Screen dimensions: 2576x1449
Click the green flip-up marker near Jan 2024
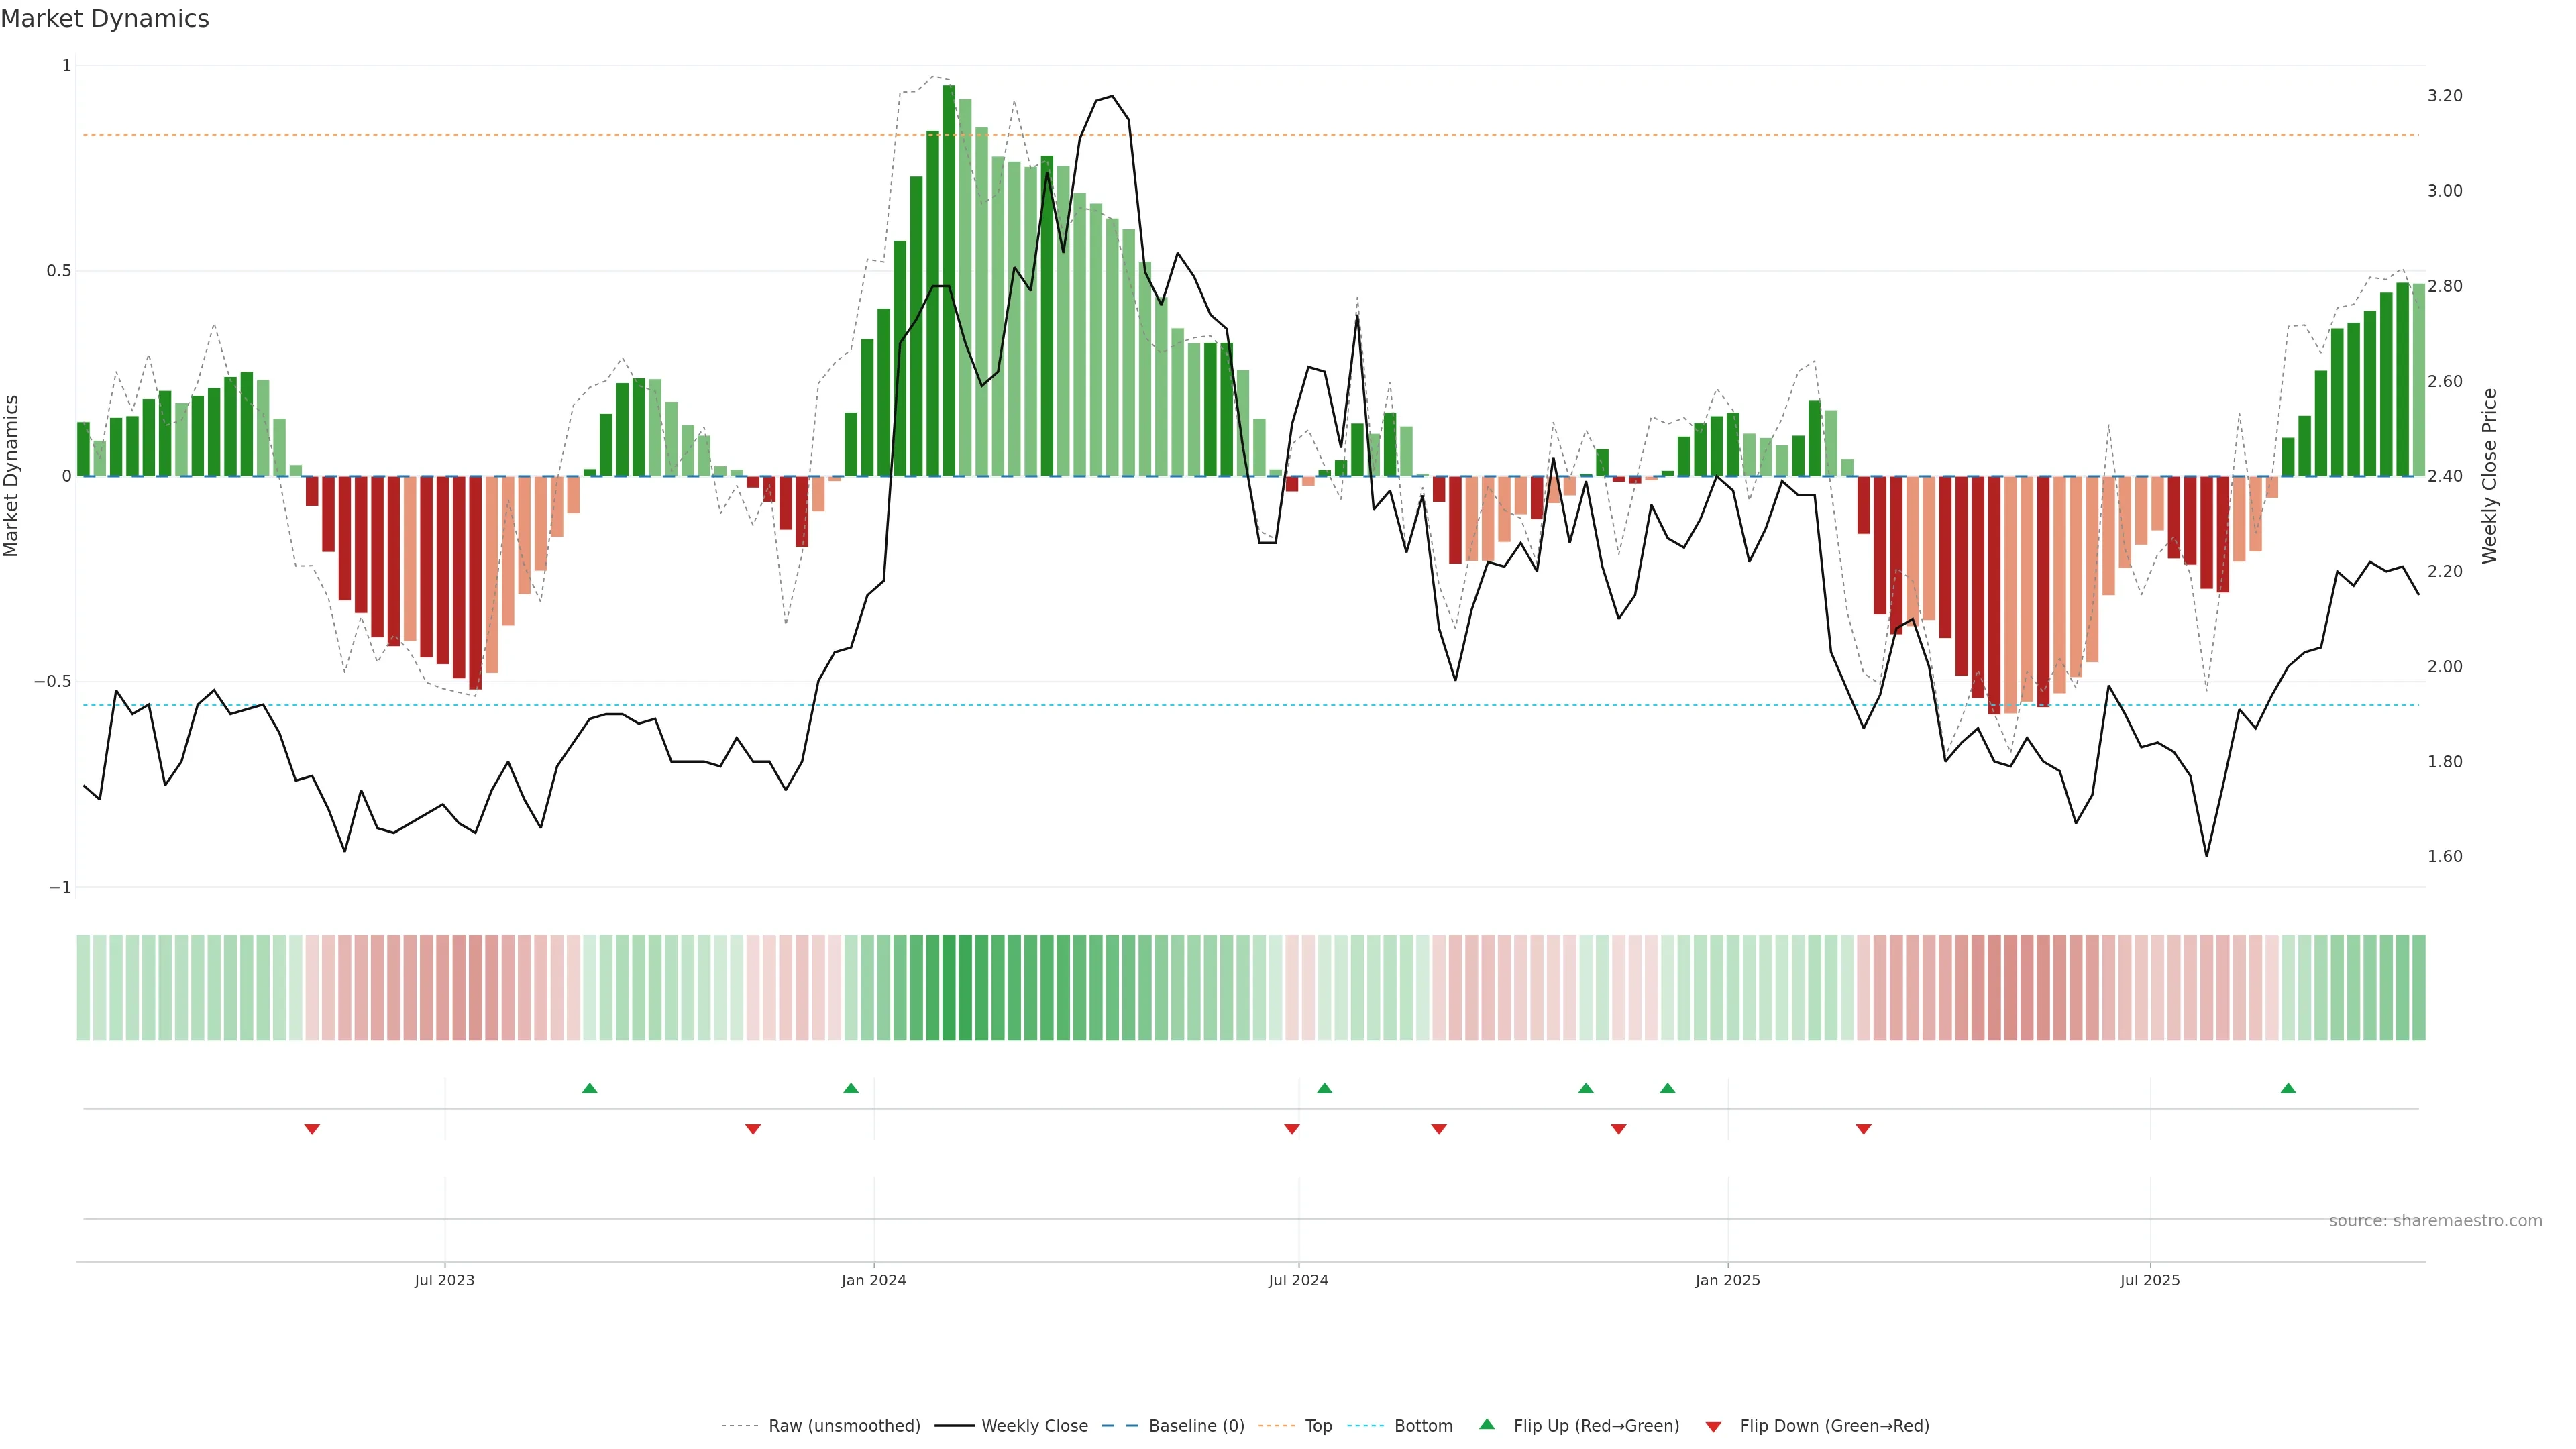pos(851,1088)
